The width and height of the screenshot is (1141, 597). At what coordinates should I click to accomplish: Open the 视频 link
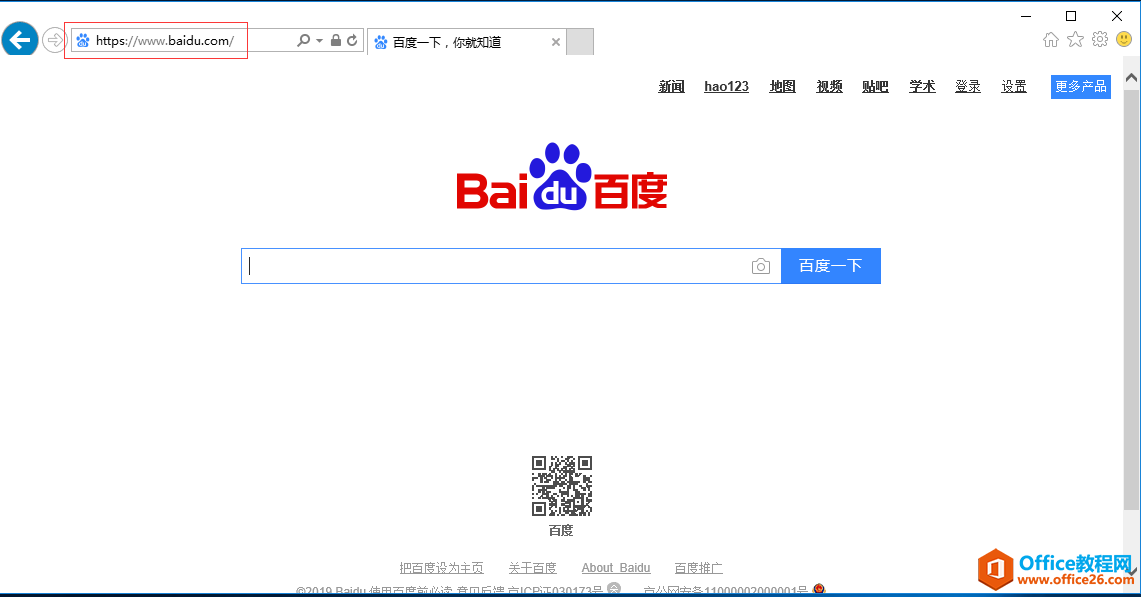830,87
